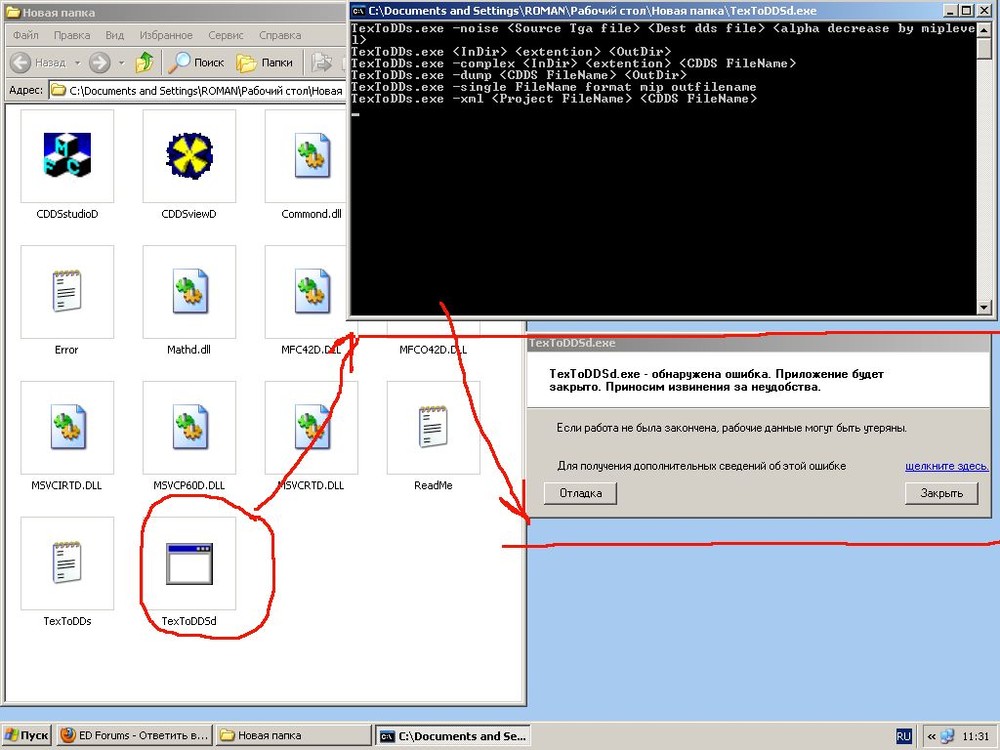
Task: Click the RU language indicator in tray
Action: pyautogui.click(x=903, y=736)
